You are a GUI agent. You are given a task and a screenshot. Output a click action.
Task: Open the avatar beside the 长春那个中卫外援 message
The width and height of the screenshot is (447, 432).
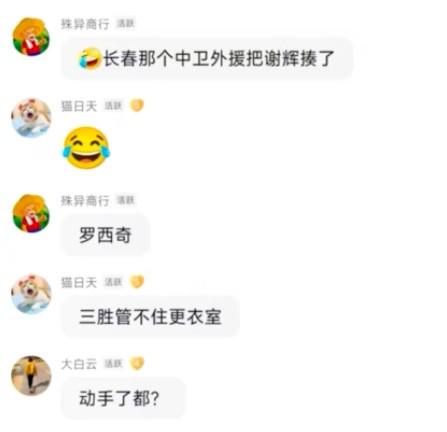[x=31, y=37]
